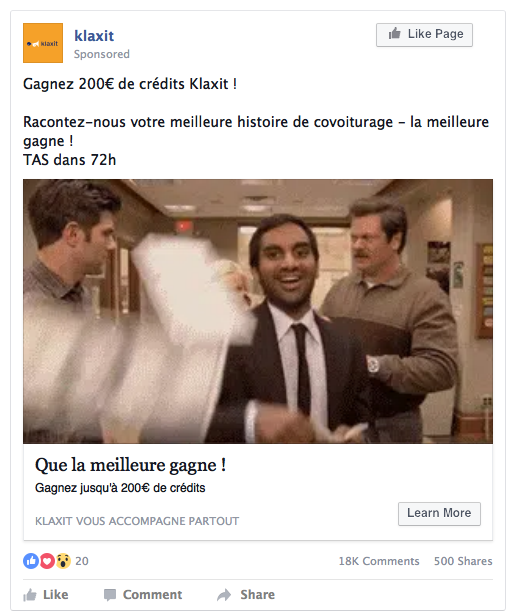The width and height of the screenshot is (516, 612).
Task: Open the klaxit page name link
Action: 94,36
